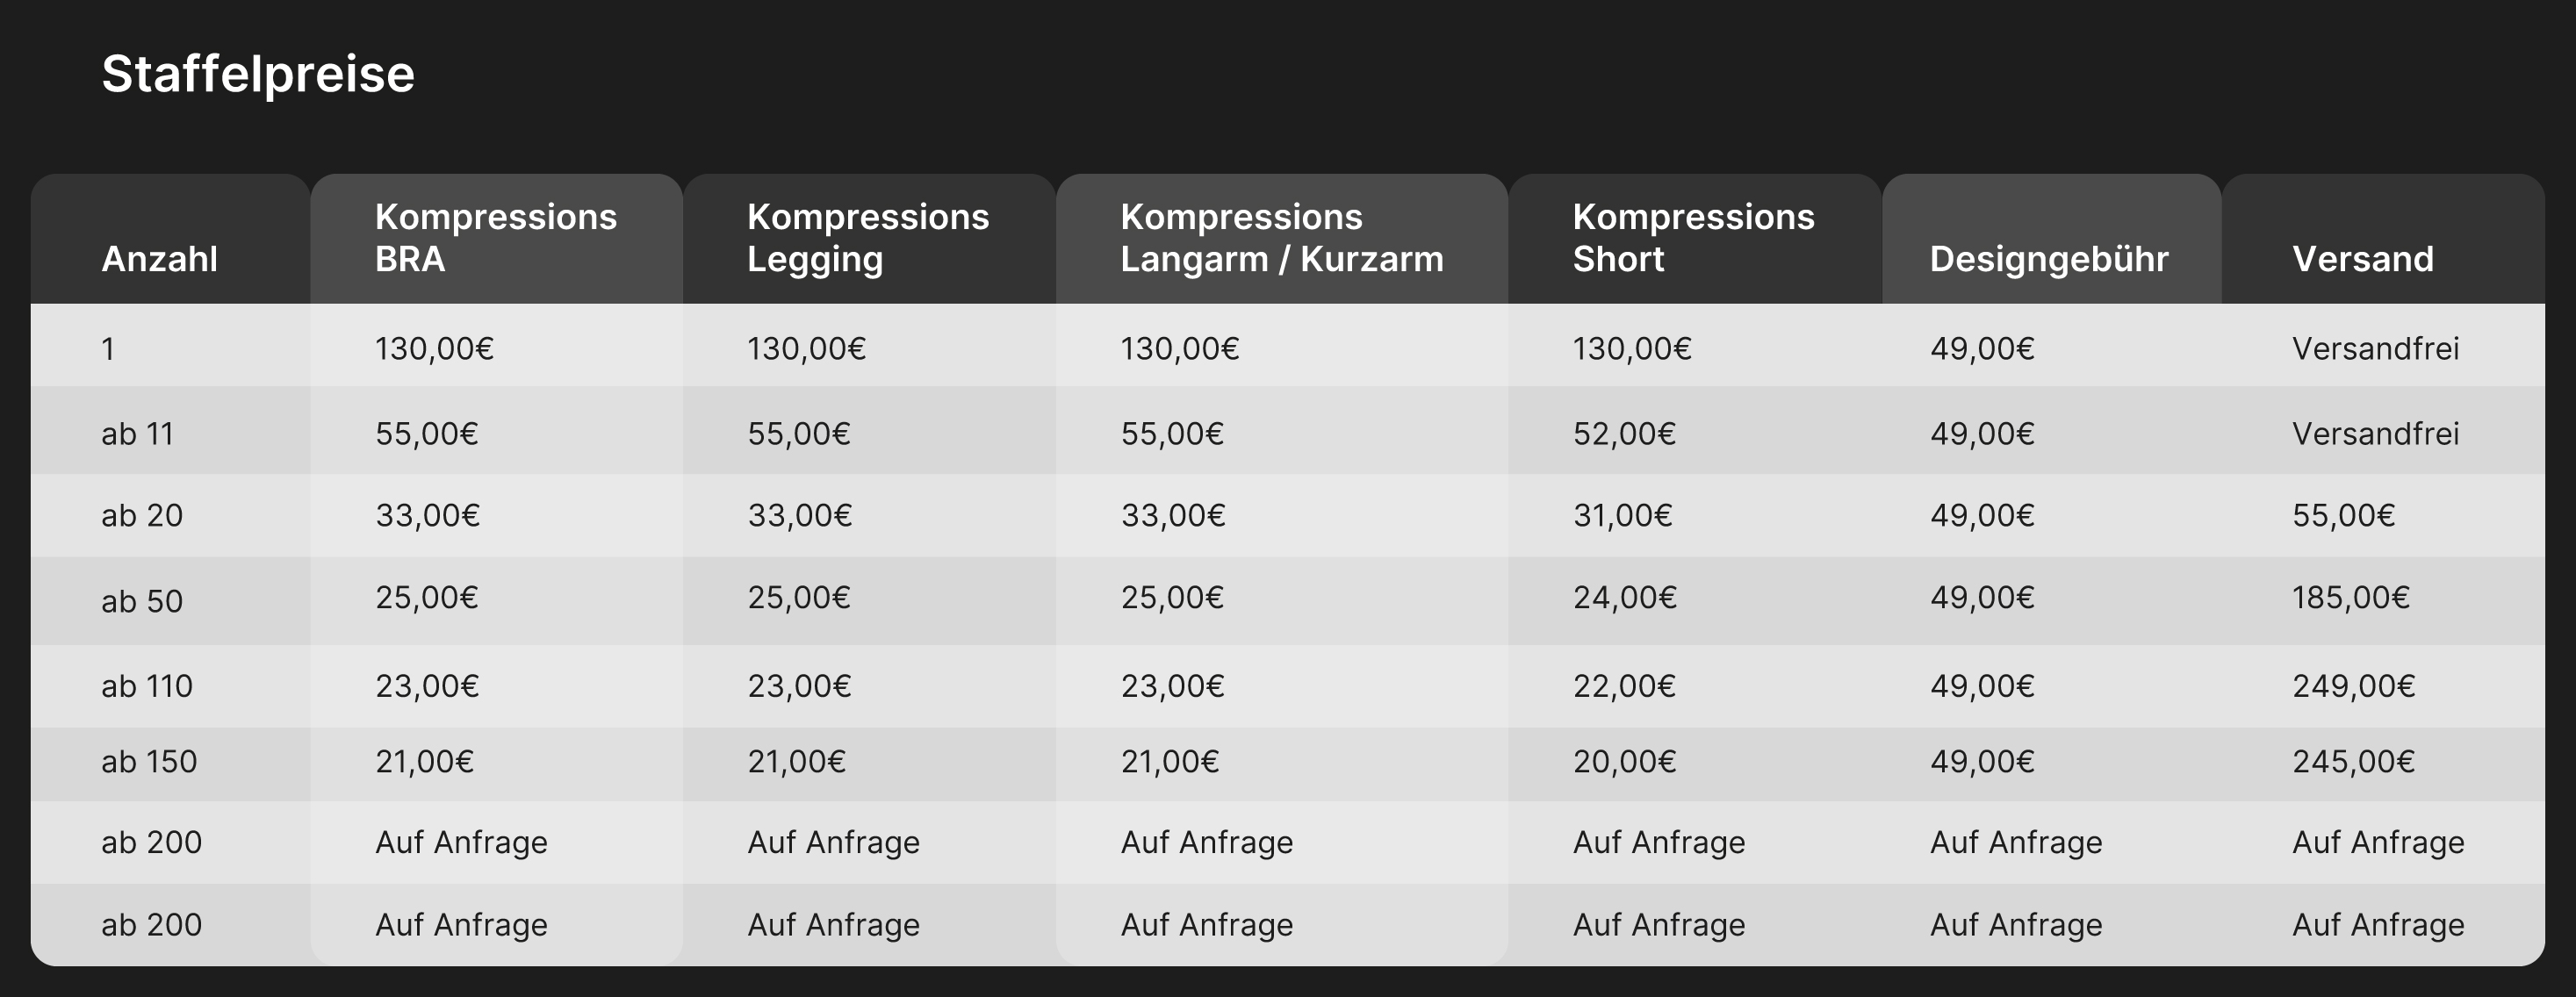Select the 24,00€ Short price cell
This screenshot has height=997, width=2576.
click(1624, 598)
